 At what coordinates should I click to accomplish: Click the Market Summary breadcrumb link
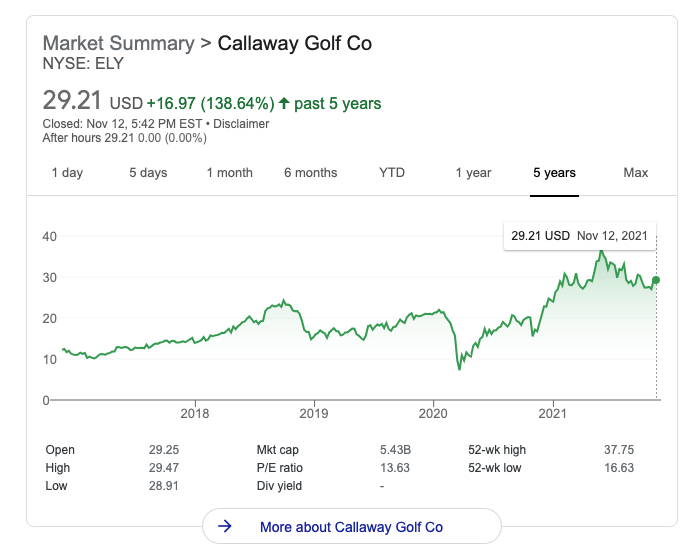[118, 44]
